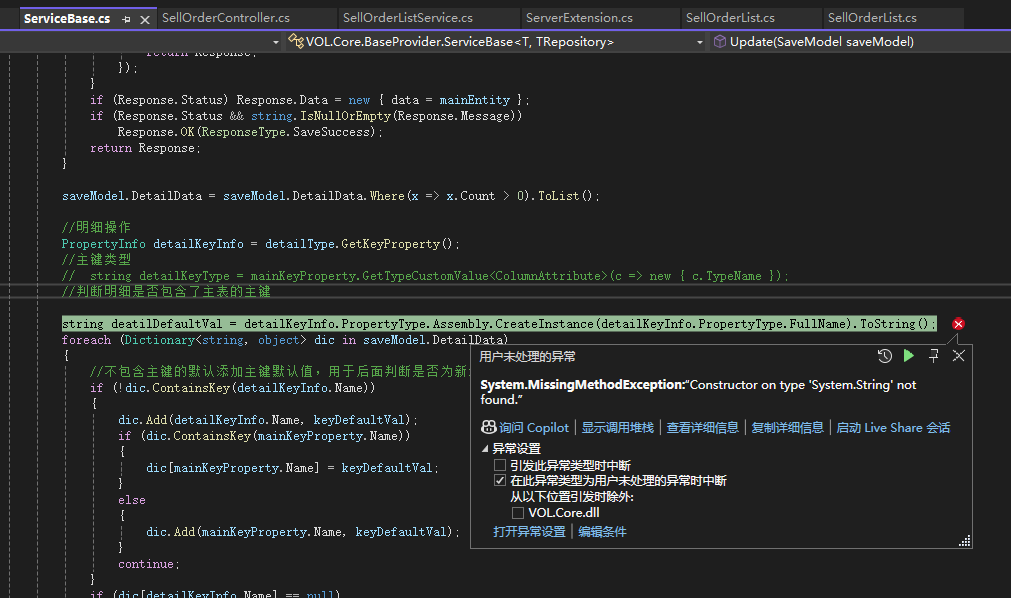Click the red exception error icon beside the highlighted line
Viewport: 1011px width, 598px height.
[x=958, y=324]
